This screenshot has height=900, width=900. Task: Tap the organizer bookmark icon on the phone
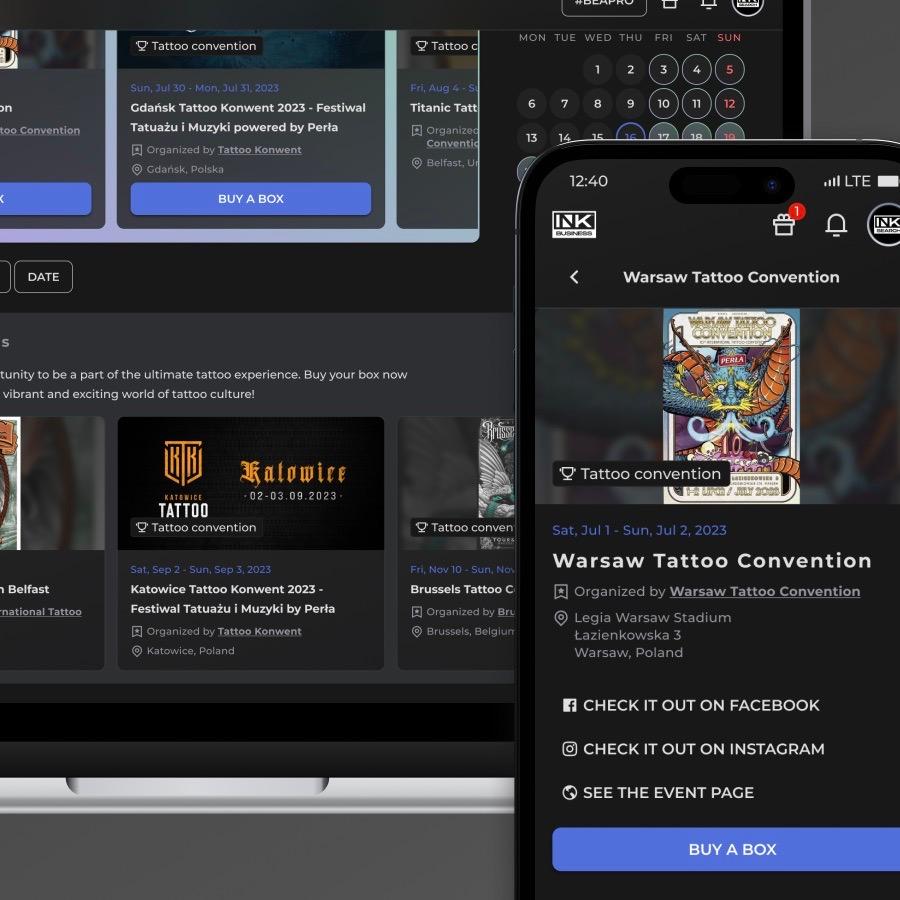pyautogui.click(x=560, y=592)
